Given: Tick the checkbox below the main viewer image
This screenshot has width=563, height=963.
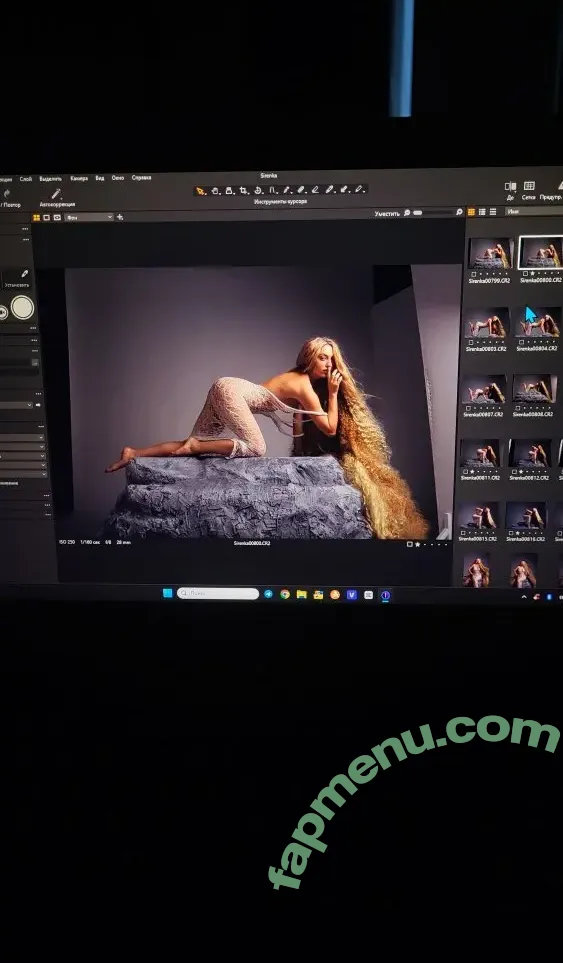Looking at the screenshot, I should coord(410,544).
